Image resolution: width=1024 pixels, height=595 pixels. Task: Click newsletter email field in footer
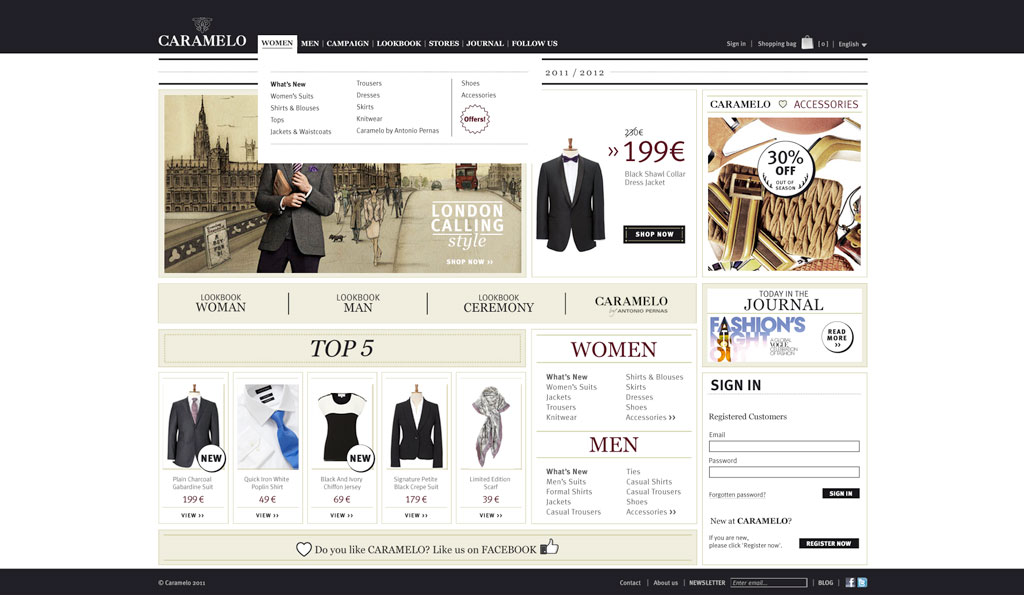769,583
